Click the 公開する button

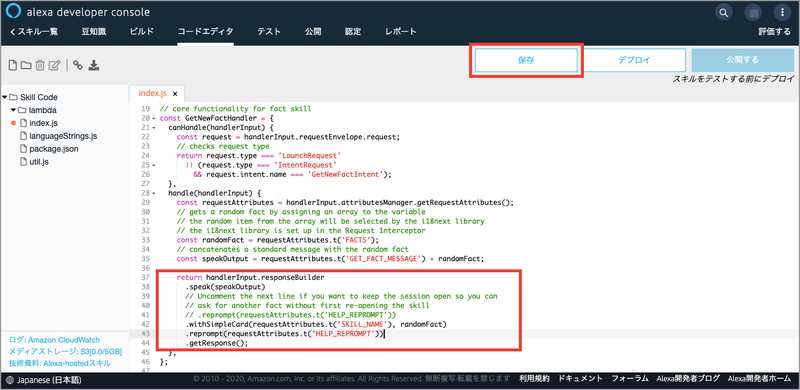(x=742, y=60)
